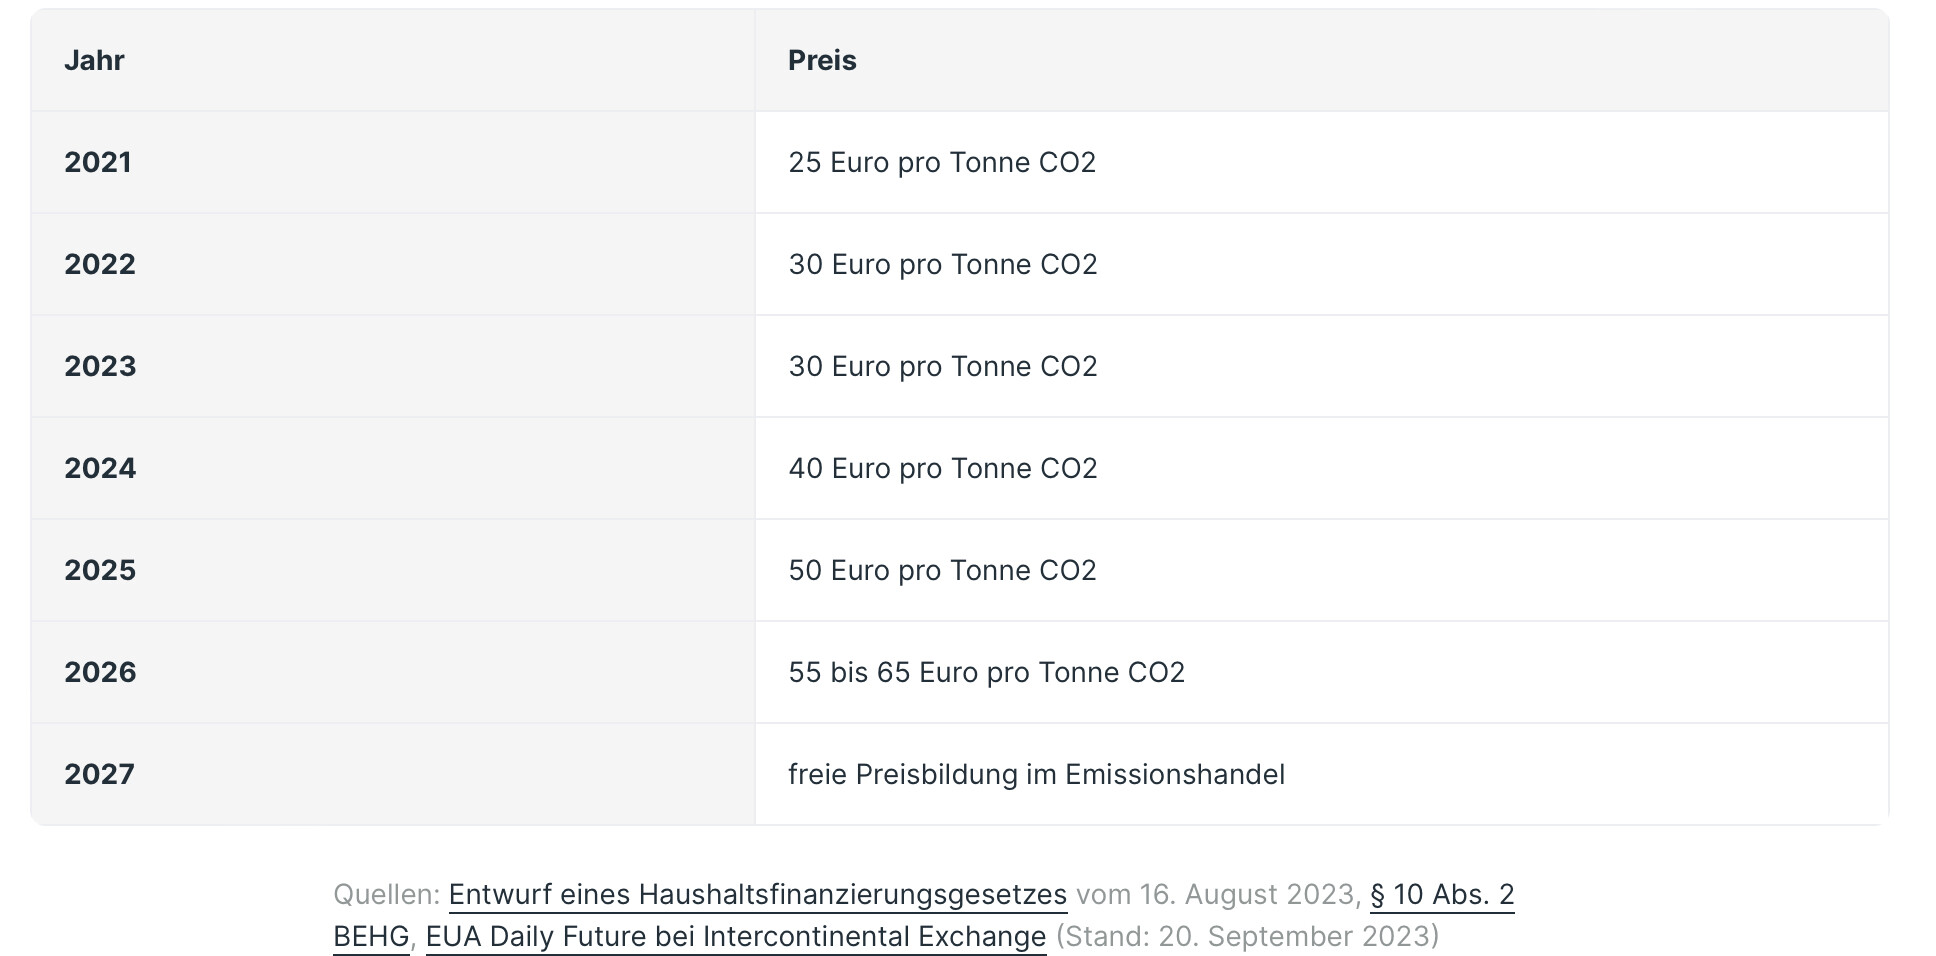Select the "50 Euro pro Tonne CO2" cell
Screen dimensions: 1936x956
click(x=942, y=571)
